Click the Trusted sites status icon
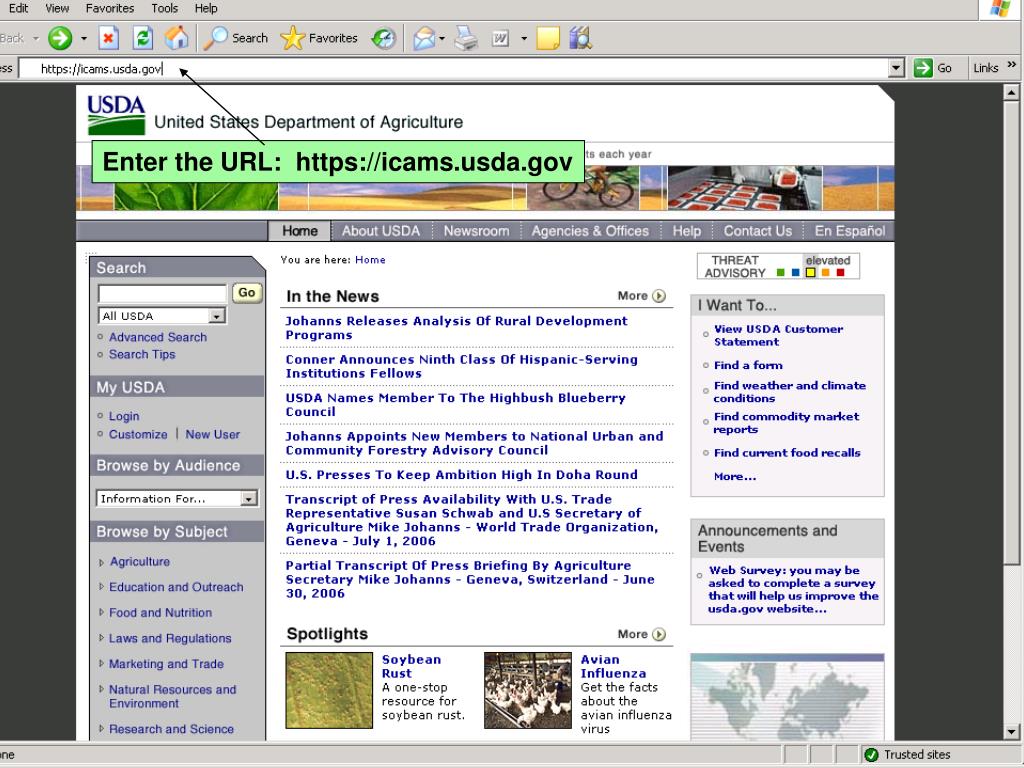 (871, 754)
